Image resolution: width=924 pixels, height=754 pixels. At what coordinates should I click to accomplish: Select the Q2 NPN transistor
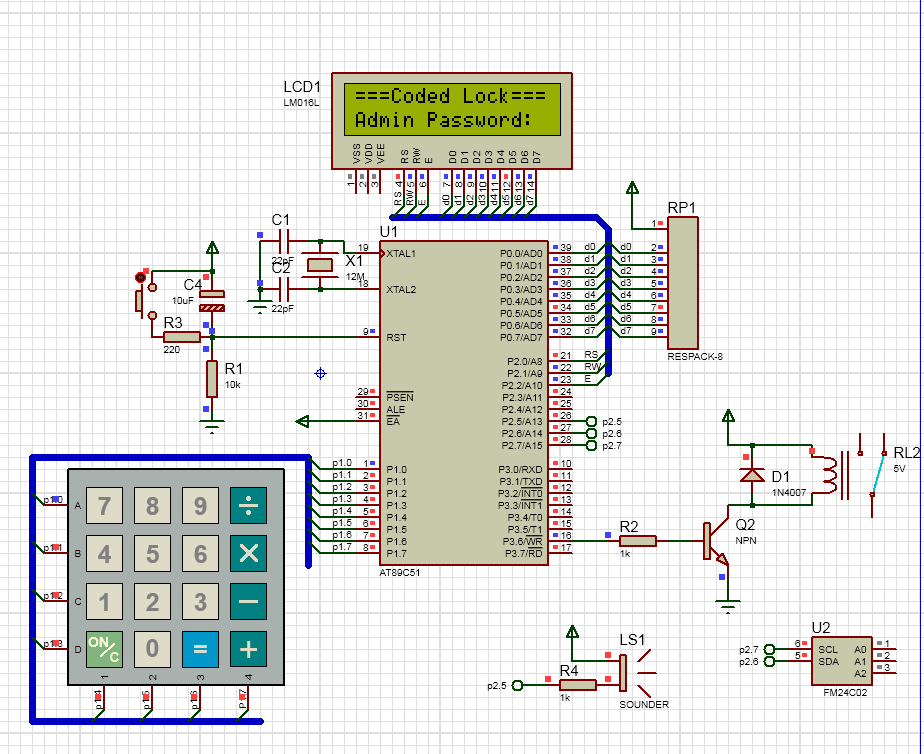click(x=712, y=541)
